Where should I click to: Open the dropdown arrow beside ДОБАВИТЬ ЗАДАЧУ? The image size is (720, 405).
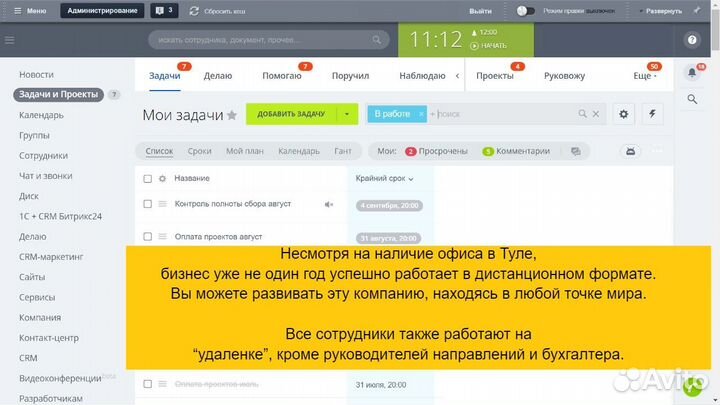[347, 114]
